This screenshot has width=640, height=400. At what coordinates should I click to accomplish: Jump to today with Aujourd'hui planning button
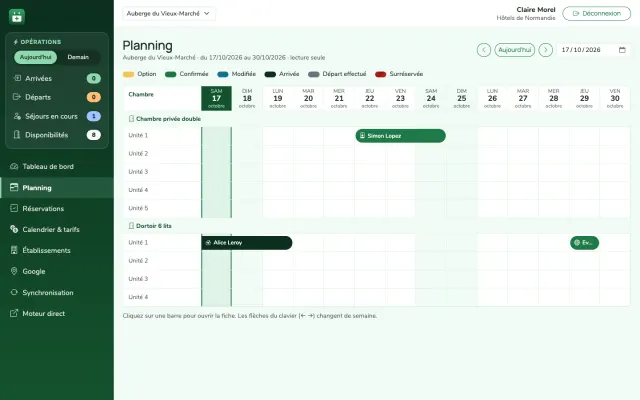tap(515, 50)
